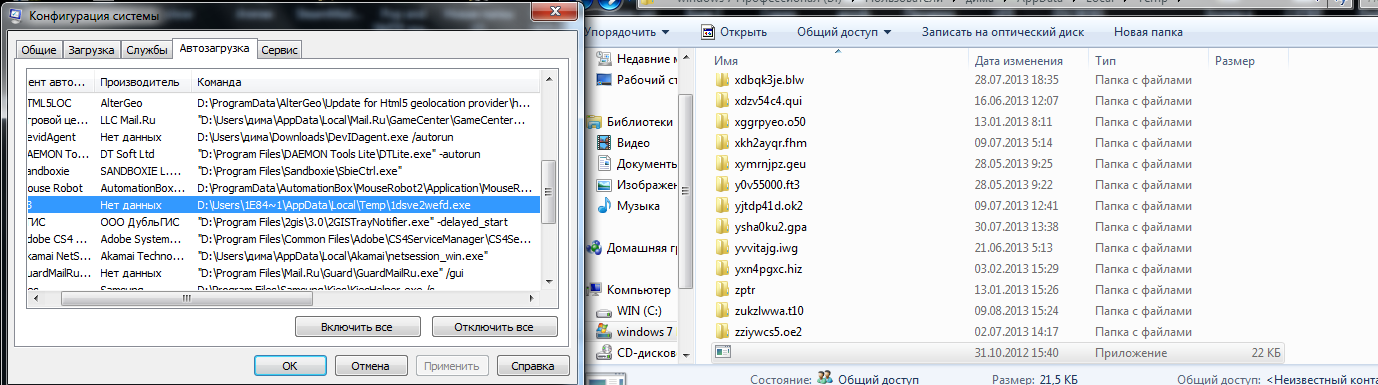1378x385 pixels.
Task: Click the Компьютер icon in navigation pane
Action: pos(594,289)
